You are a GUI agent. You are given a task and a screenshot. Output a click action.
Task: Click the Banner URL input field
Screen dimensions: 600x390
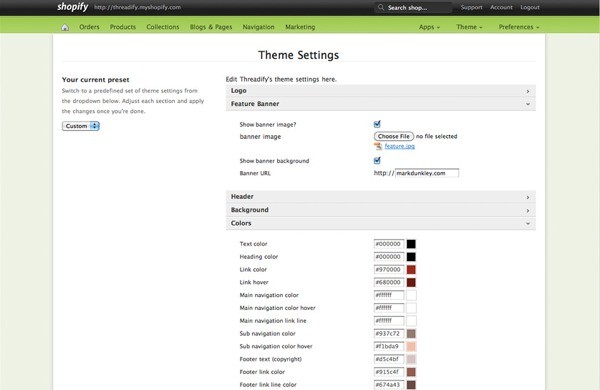(427, 173)
